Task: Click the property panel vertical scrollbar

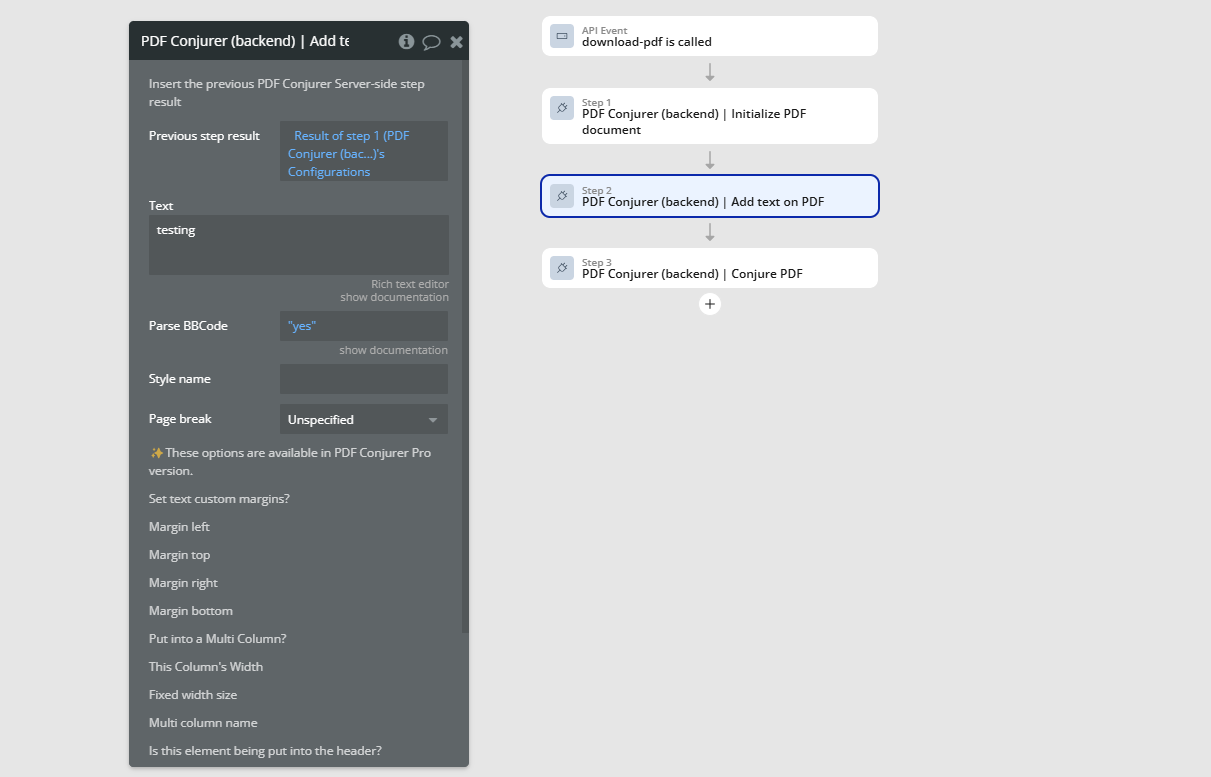Action: click(465, 346)
